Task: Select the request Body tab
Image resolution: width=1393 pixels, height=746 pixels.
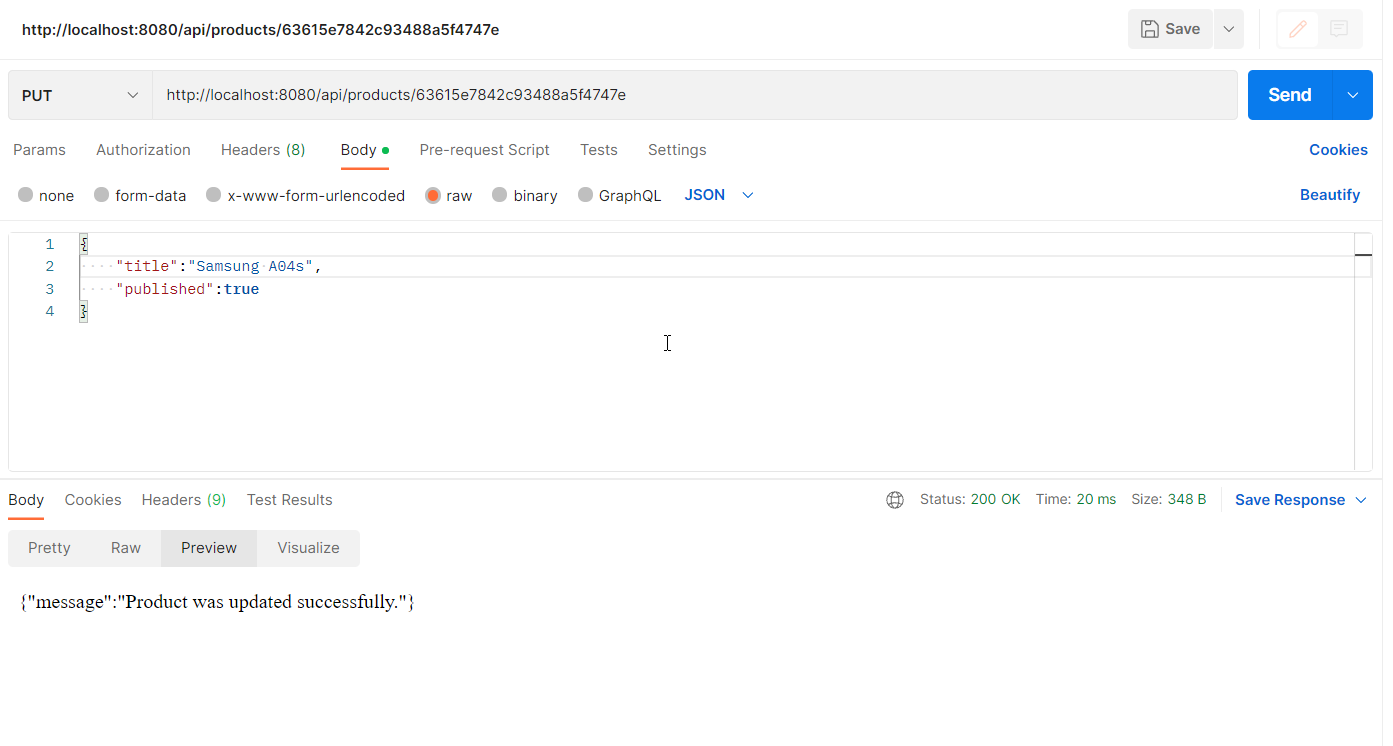Action: click(364, 150)
